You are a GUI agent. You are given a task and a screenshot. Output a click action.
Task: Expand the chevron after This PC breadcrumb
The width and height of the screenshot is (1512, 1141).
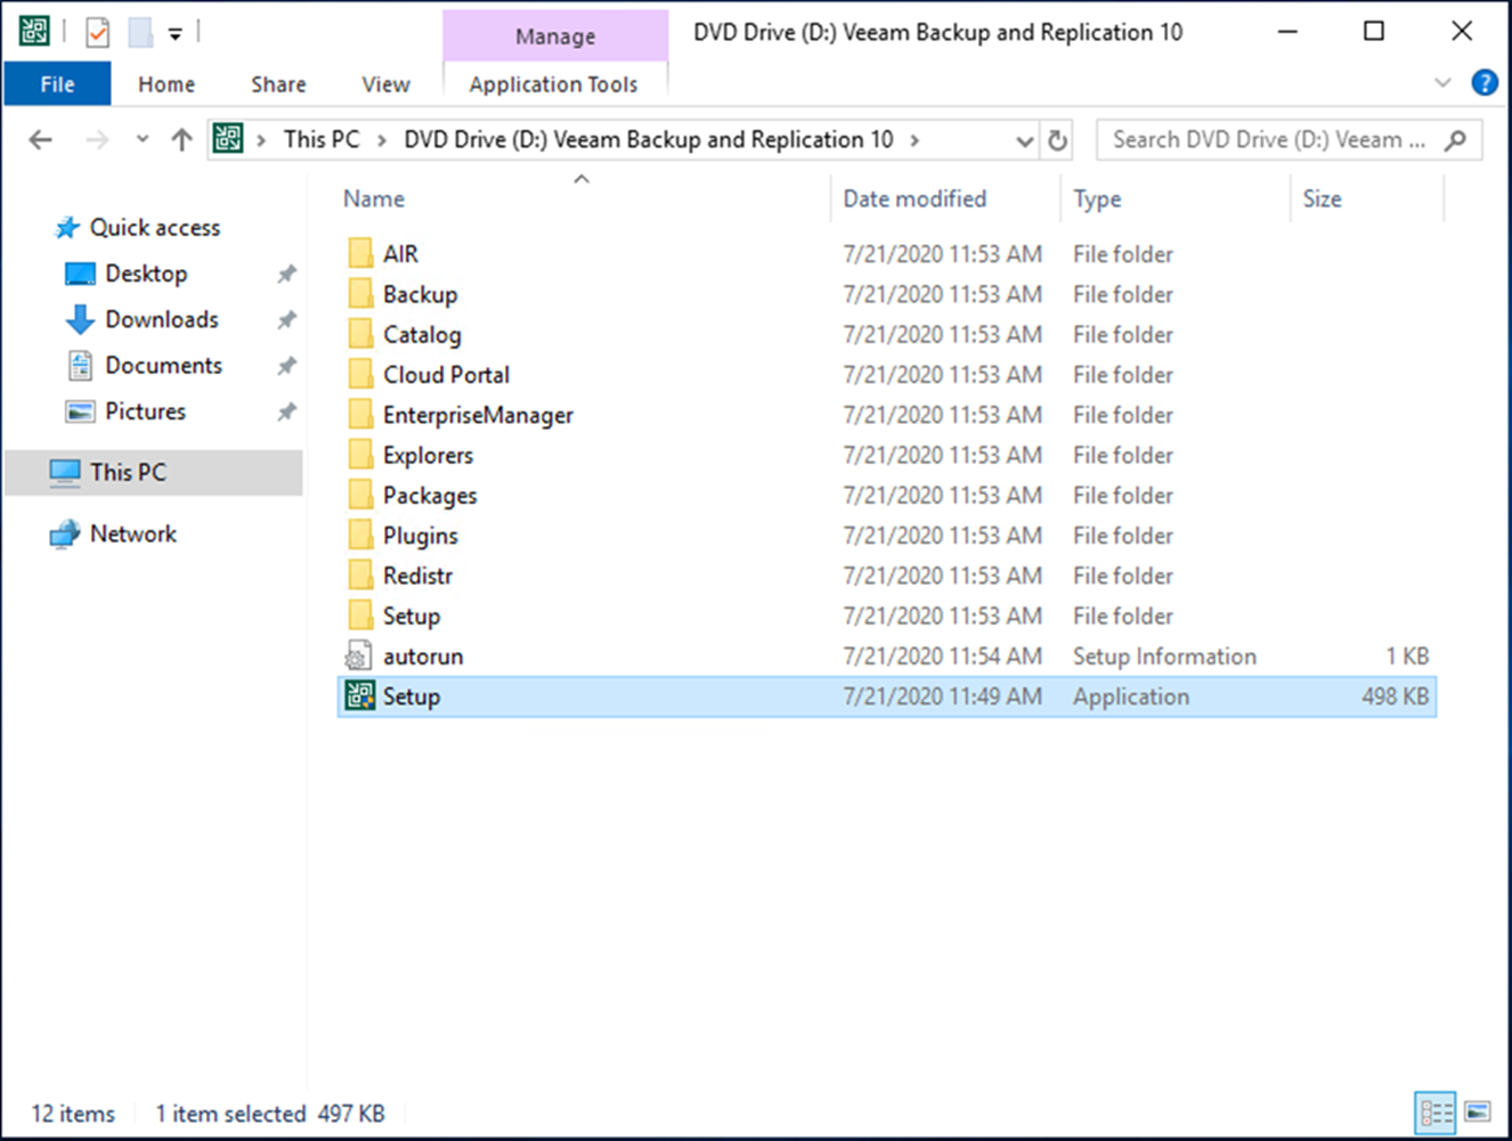382,140
